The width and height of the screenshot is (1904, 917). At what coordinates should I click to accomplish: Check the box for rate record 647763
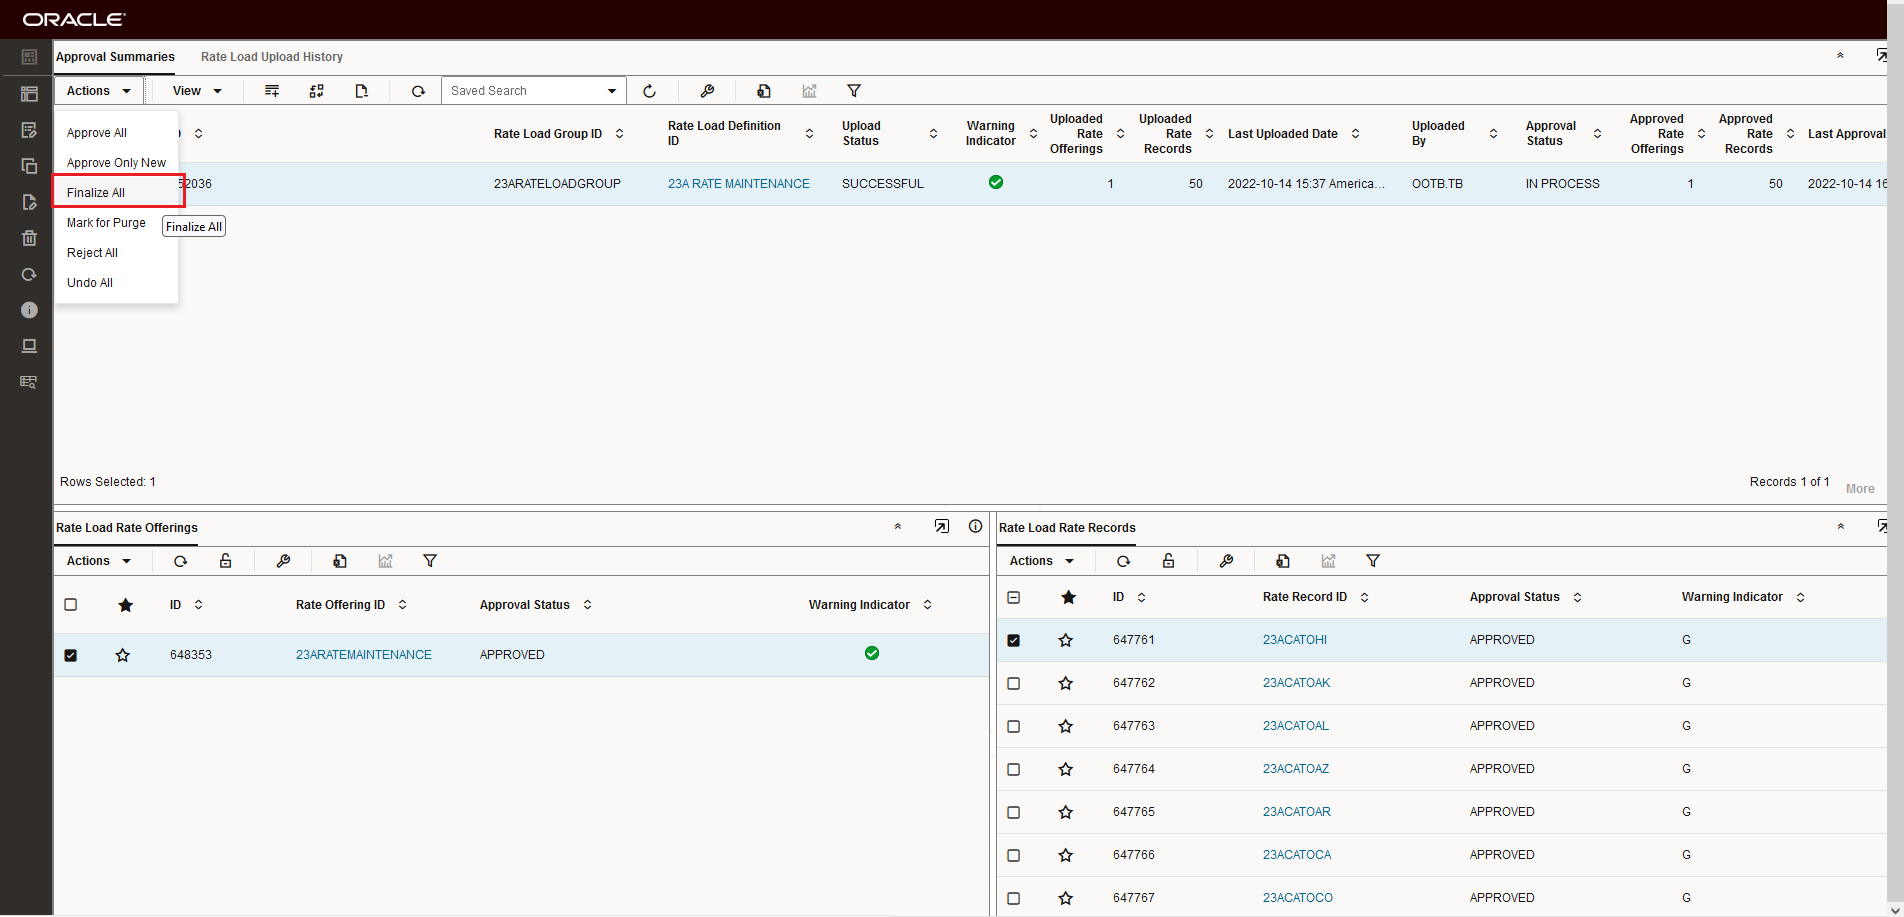coord(1014,726)
